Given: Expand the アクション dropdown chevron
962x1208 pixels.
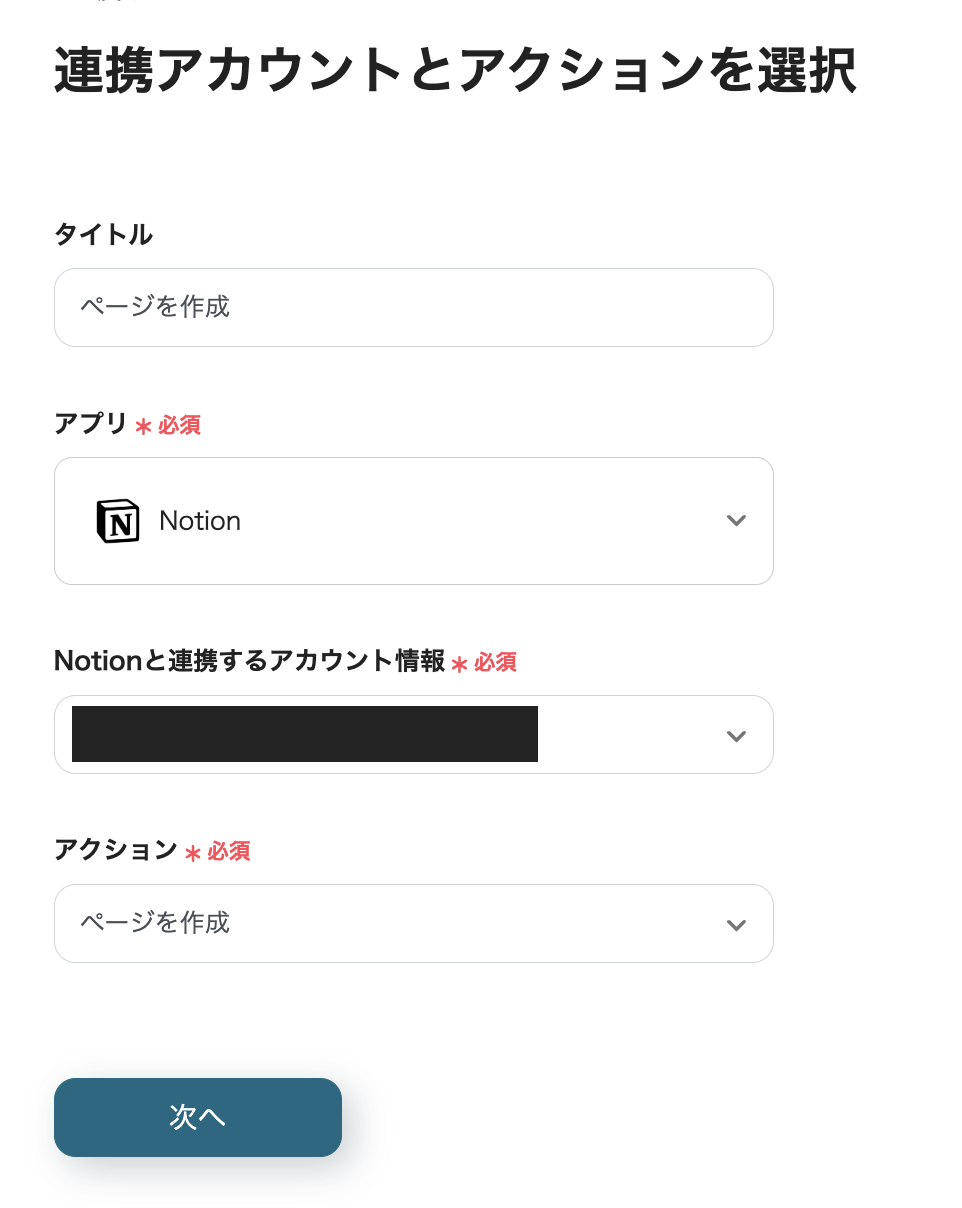Looking at the screenshot, I should point(736,925).
